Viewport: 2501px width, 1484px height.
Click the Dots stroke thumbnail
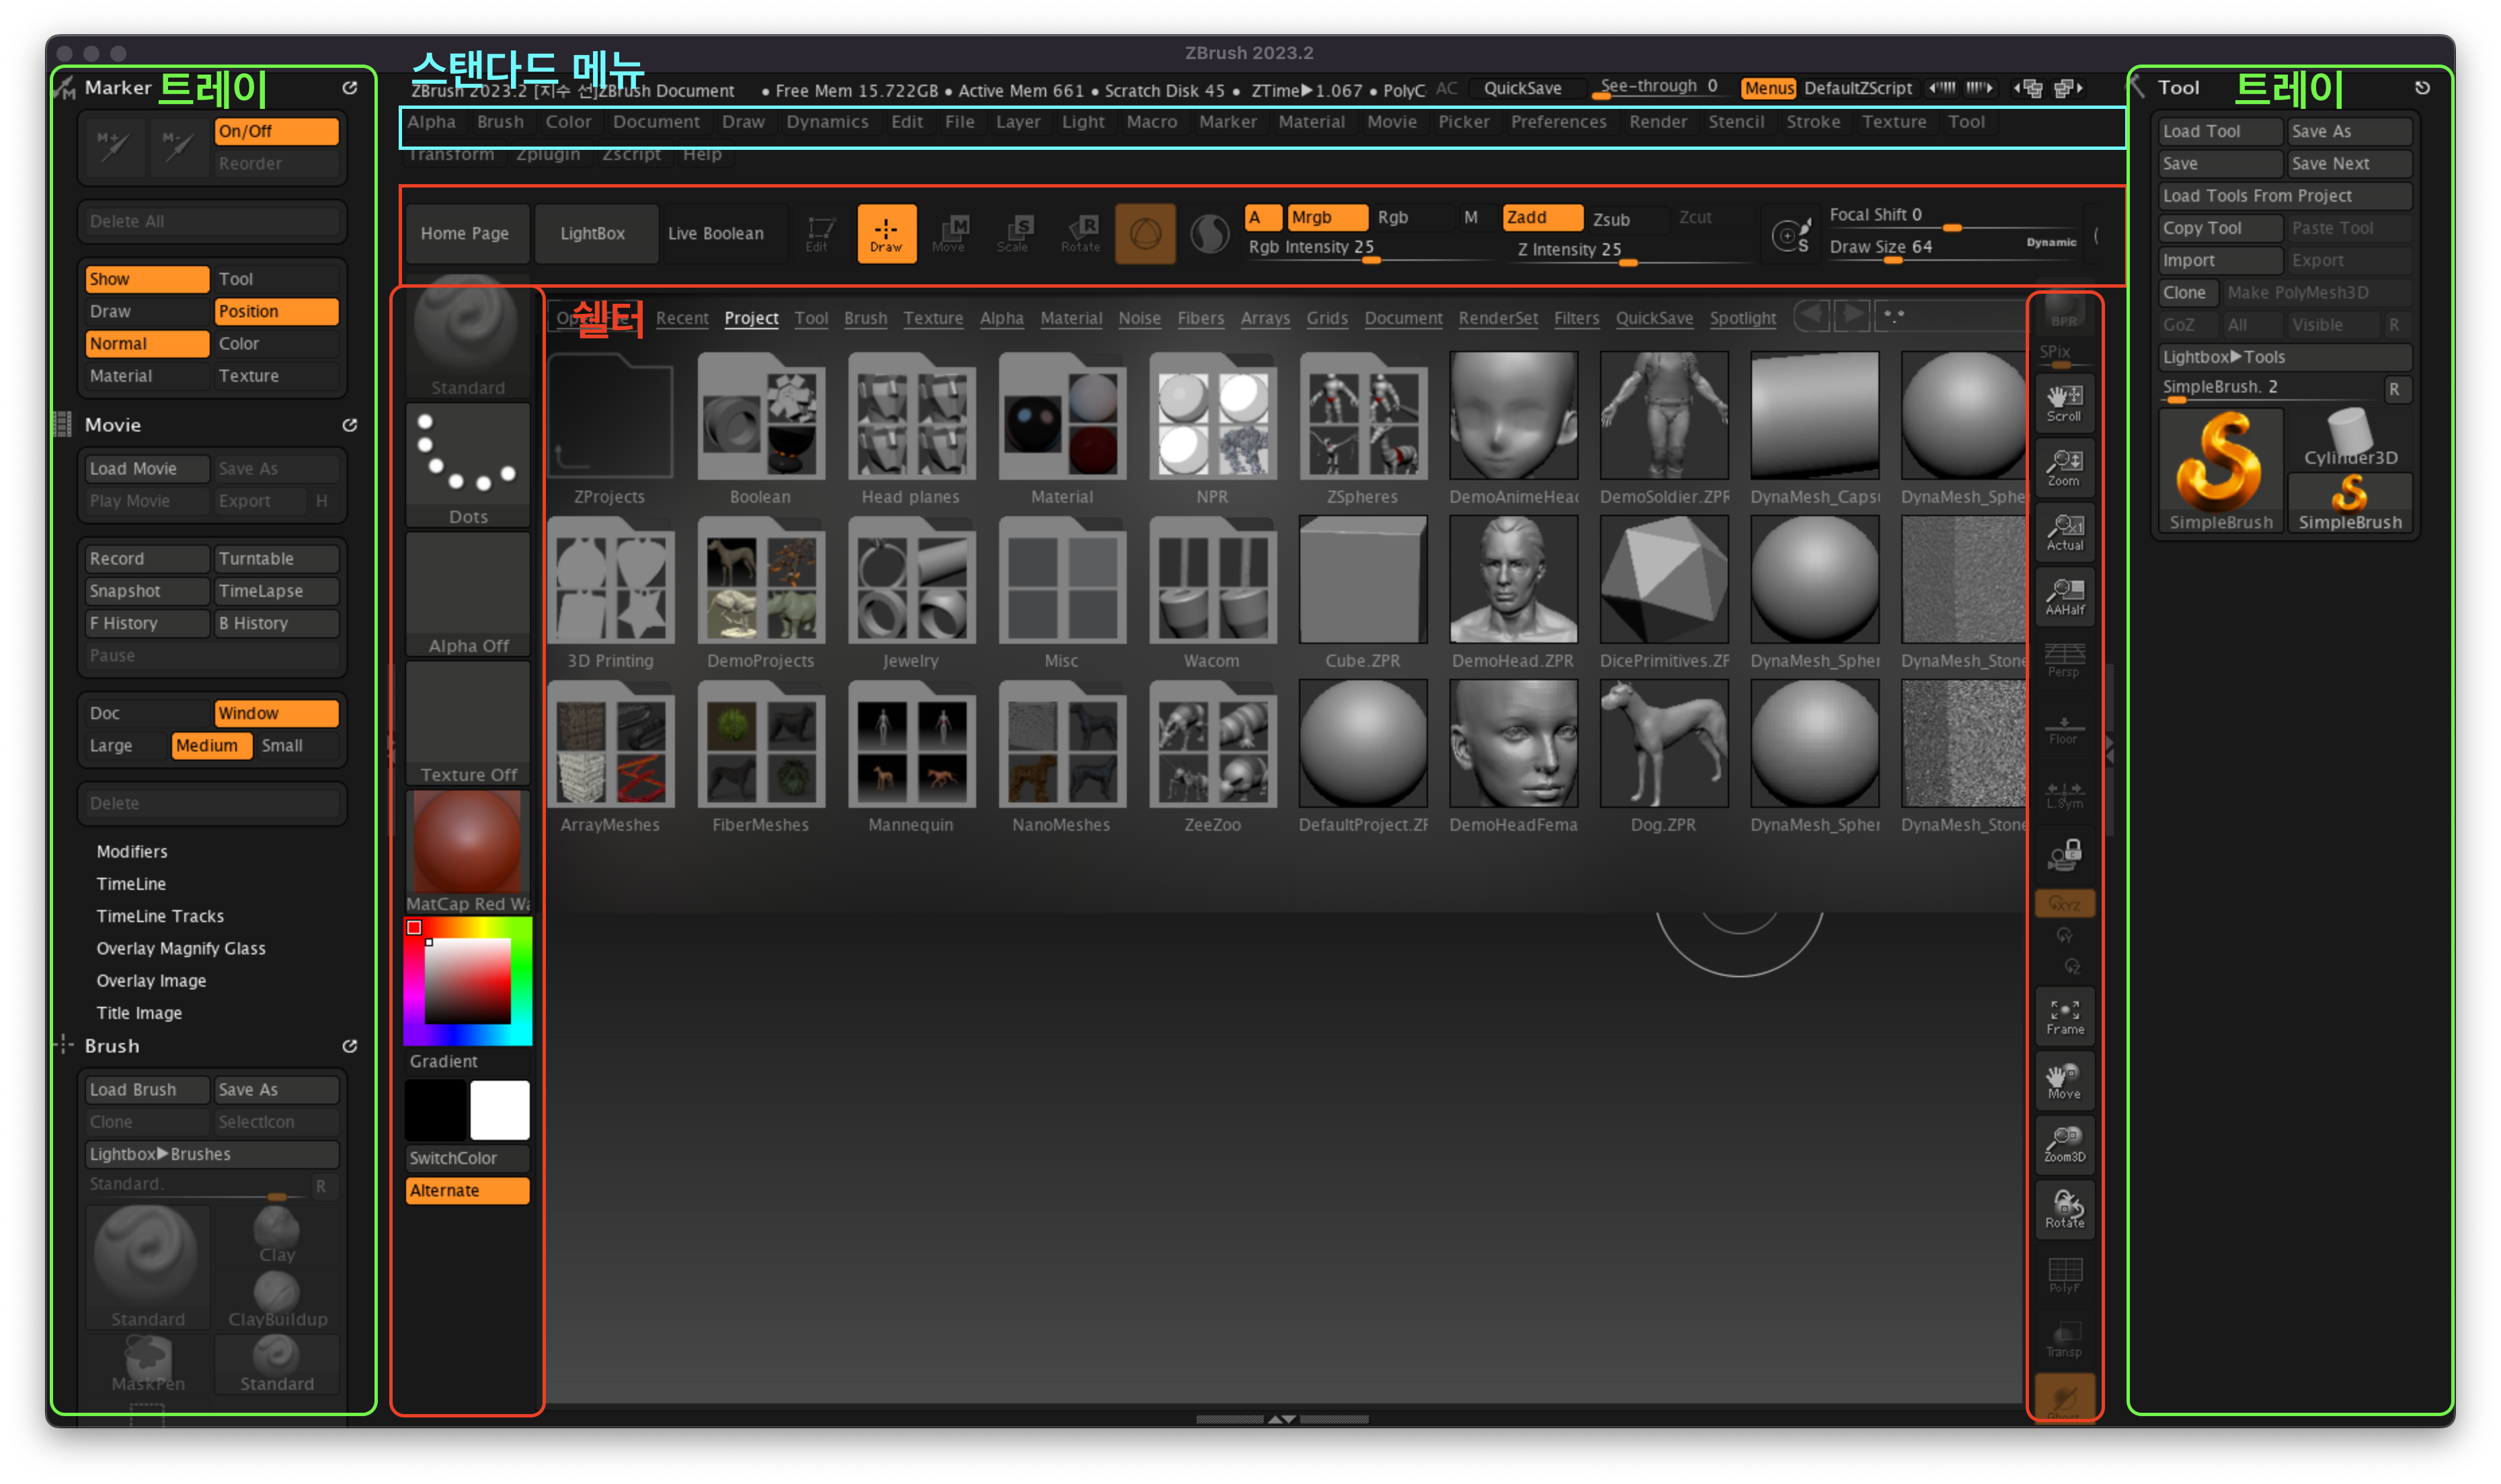(x=468, y=463)
